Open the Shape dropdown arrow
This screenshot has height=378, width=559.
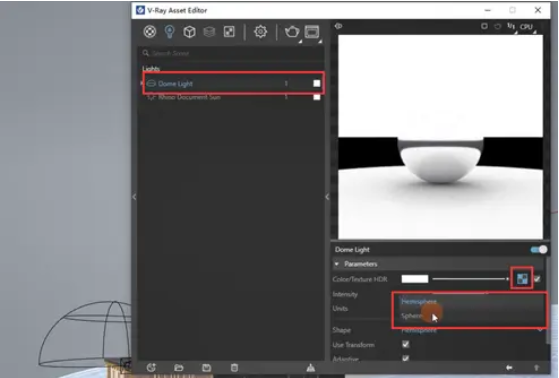point(540,330)
